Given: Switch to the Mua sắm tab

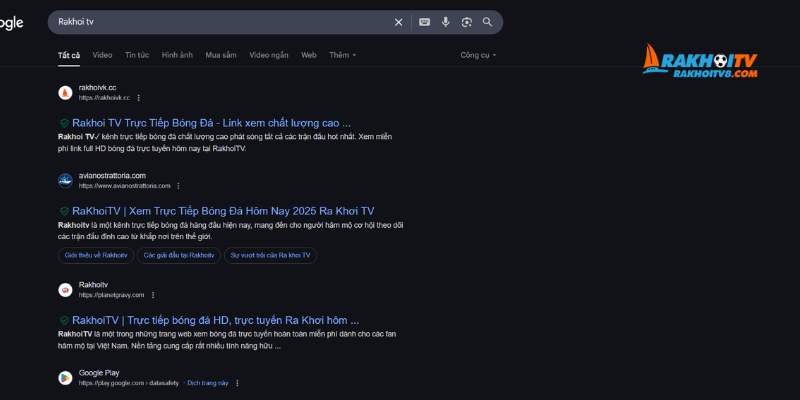Looking at the screenshot, I should click(221, 55).
